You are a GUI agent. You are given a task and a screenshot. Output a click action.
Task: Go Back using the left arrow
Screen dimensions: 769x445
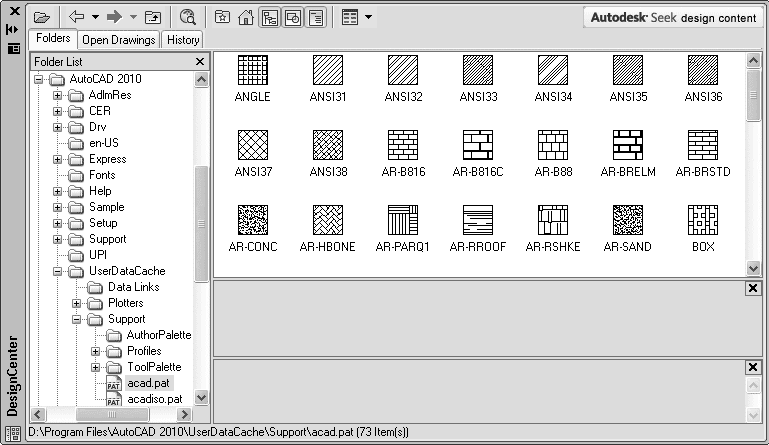coord(77,17)
